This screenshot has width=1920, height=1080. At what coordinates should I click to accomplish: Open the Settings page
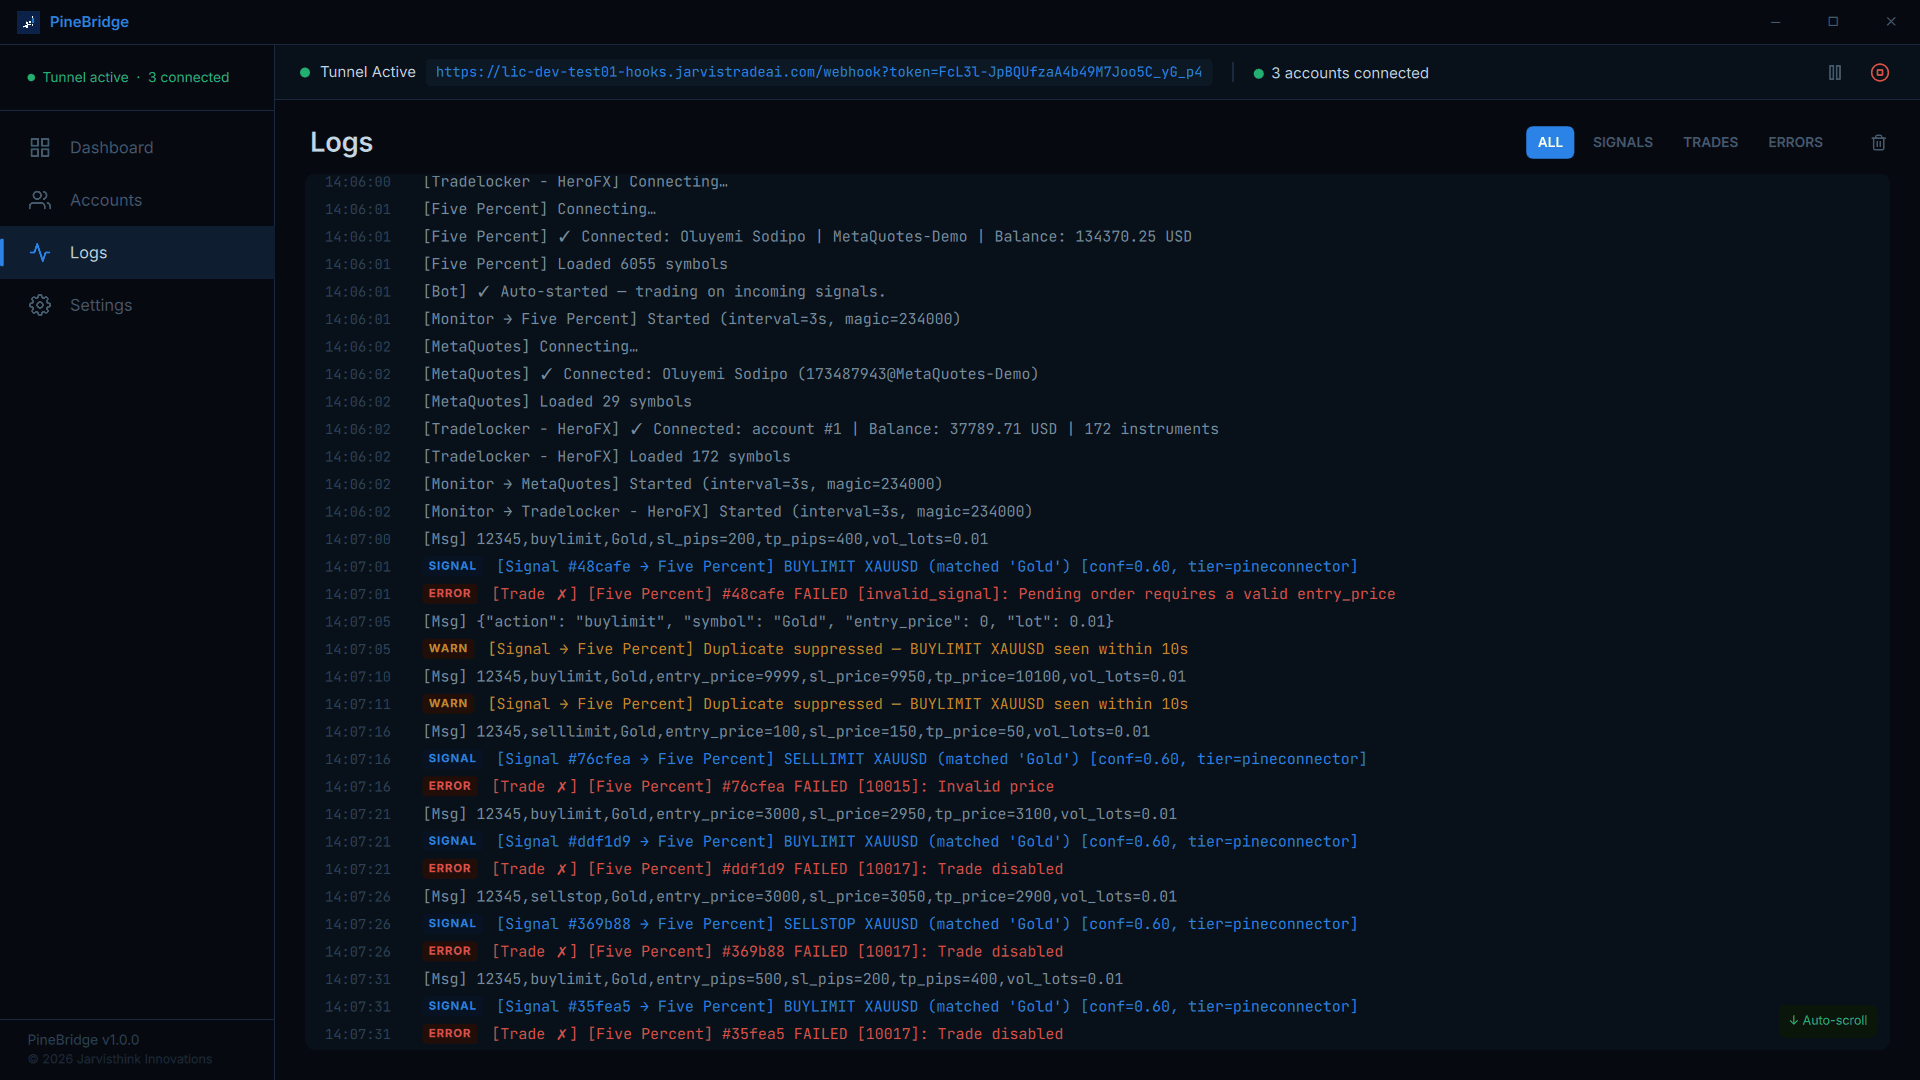137,305
